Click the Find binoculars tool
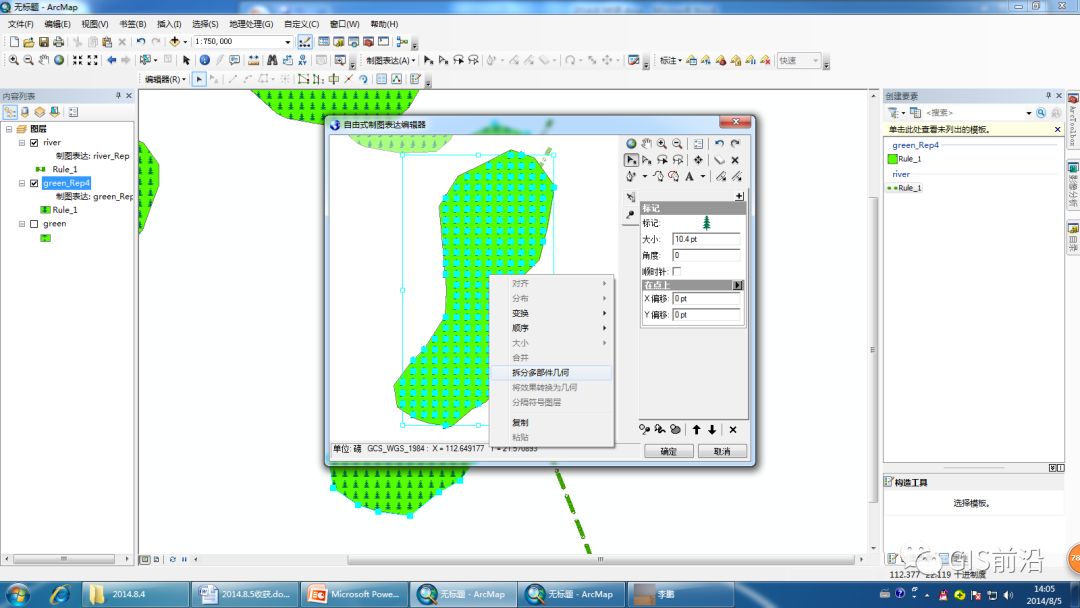 pyautogui.click(x=271, y=60)
